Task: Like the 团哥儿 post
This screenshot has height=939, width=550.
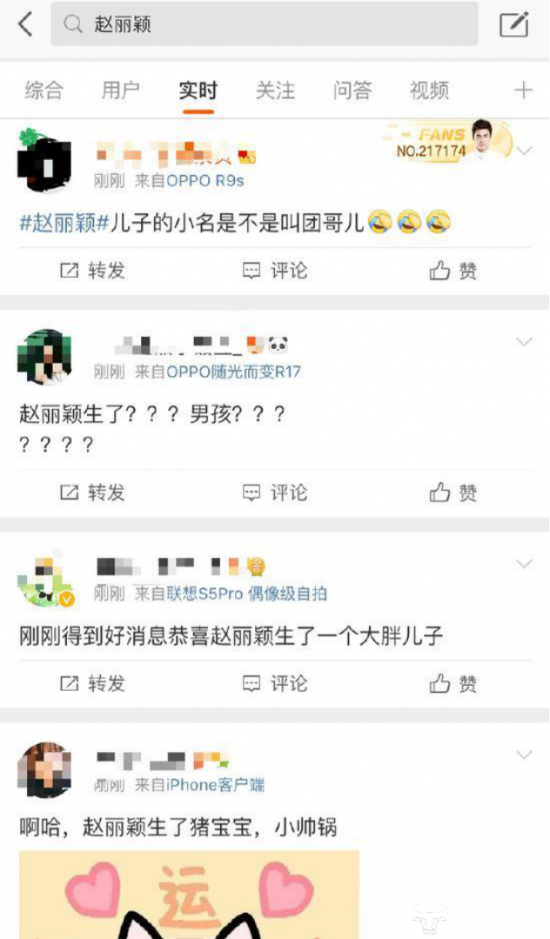Action: [x=453, y=271]
